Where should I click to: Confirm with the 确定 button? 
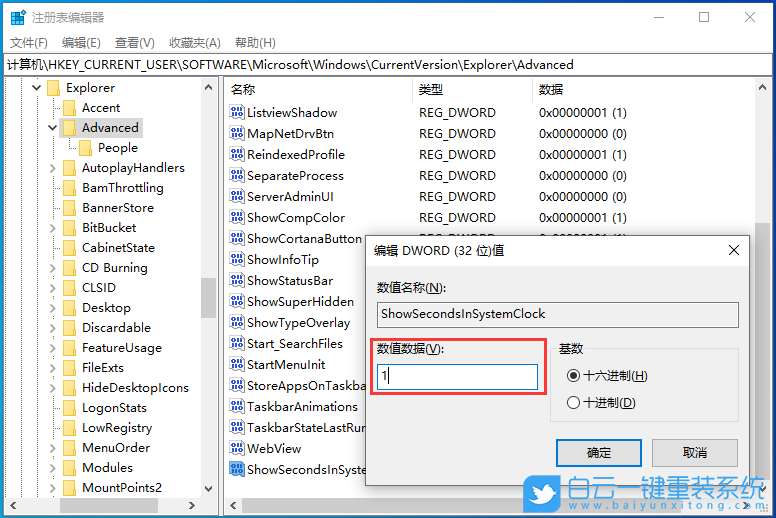[599, 453]
